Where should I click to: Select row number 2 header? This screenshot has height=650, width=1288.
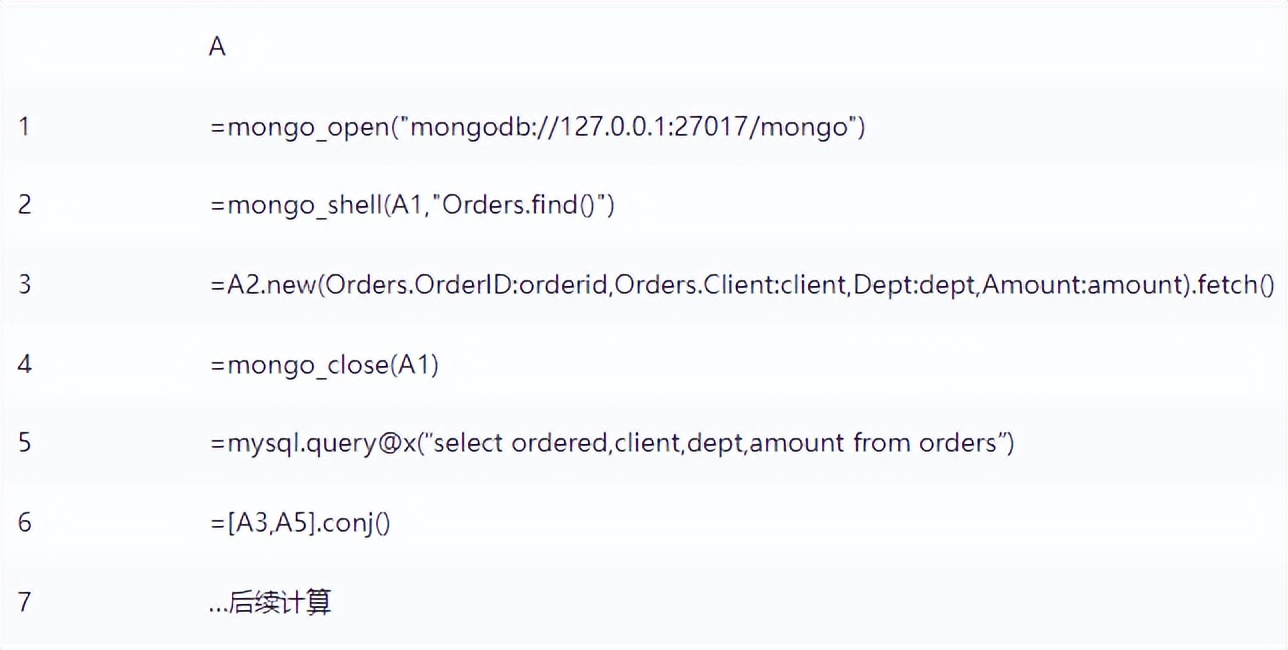tap(24, 205)
